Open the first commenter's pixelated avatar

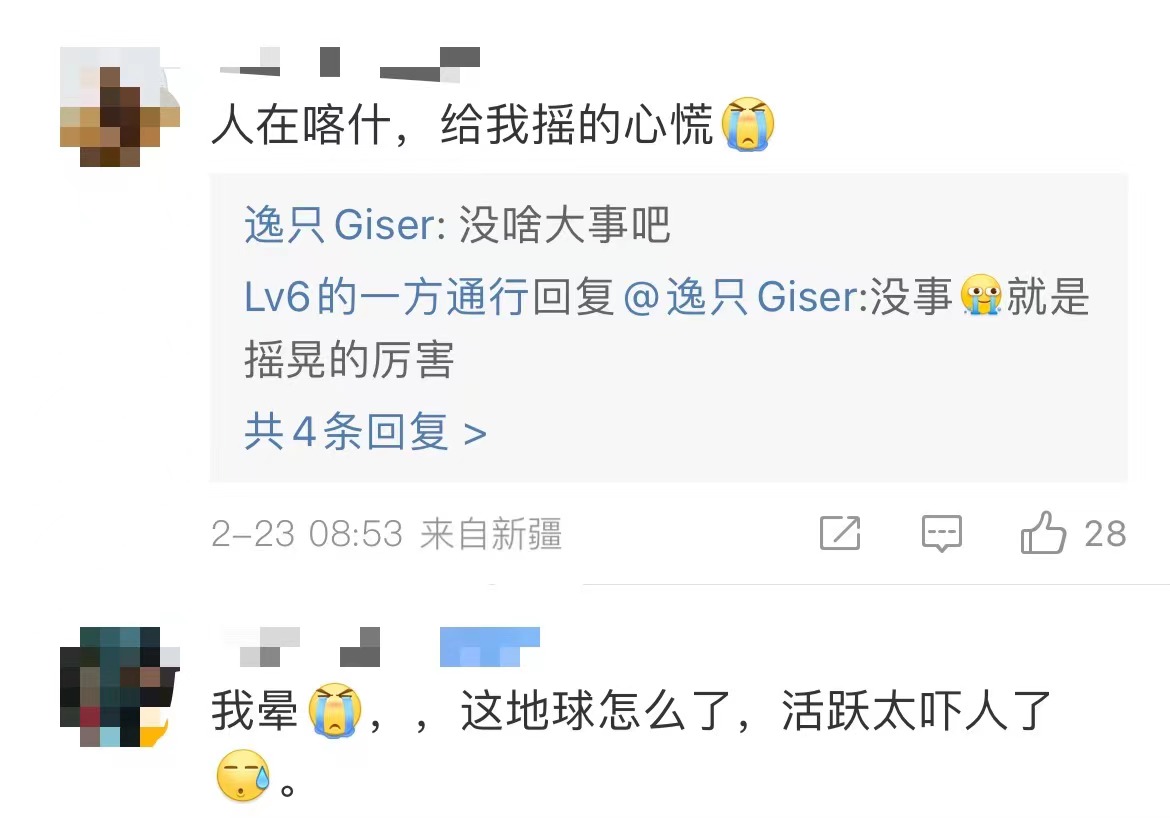120,107
